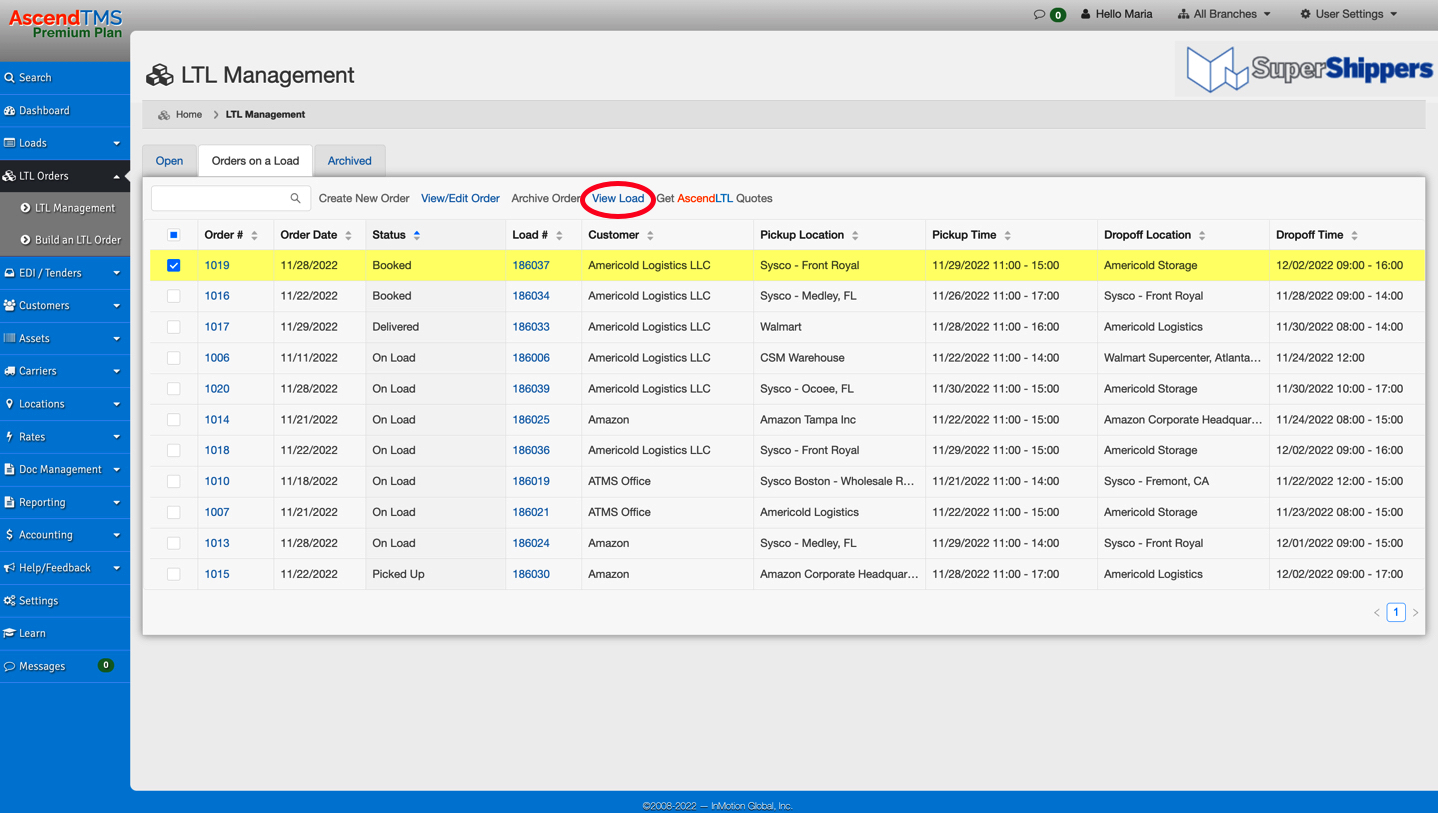This screenshot has height=813, width=1438.
Task: Check the checkbox for order 1006
Action: point(174,358)
